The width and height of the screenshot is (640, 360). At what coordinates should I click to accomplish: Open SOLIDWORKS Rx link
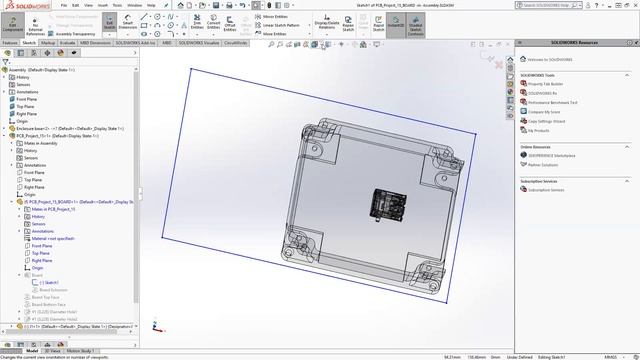coord(542,93)
